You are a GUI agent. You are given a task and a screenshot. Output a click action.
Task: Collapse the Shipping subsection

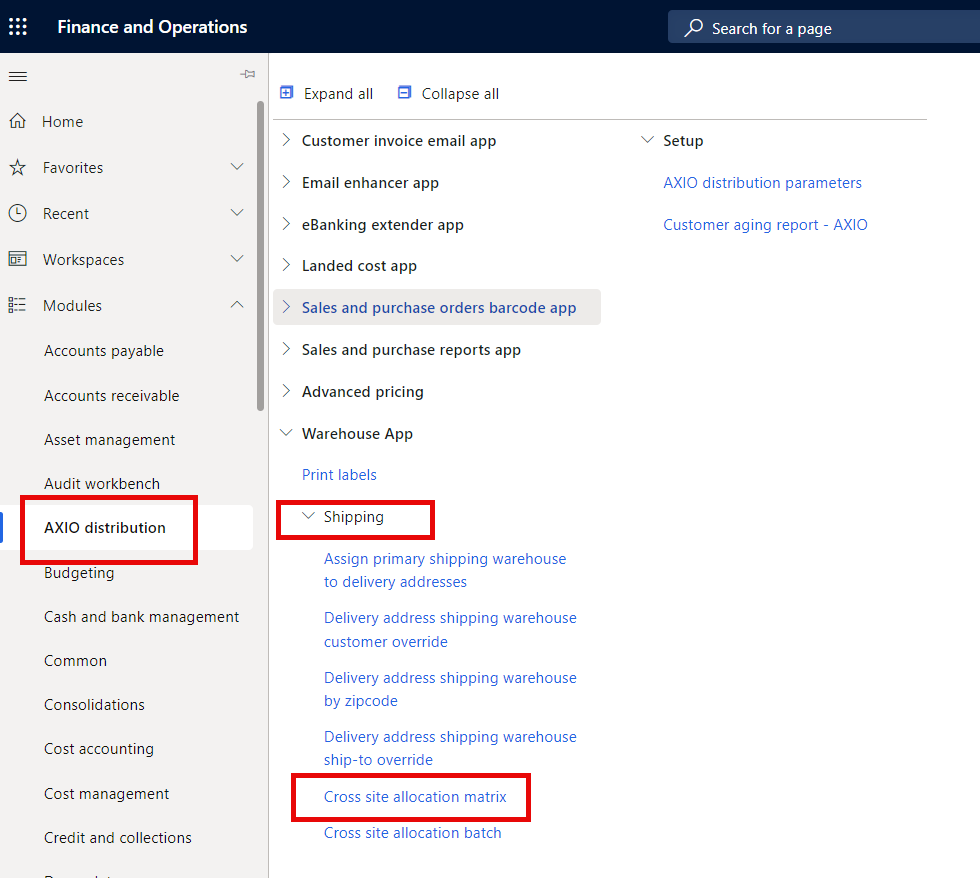tap(310, 517)
